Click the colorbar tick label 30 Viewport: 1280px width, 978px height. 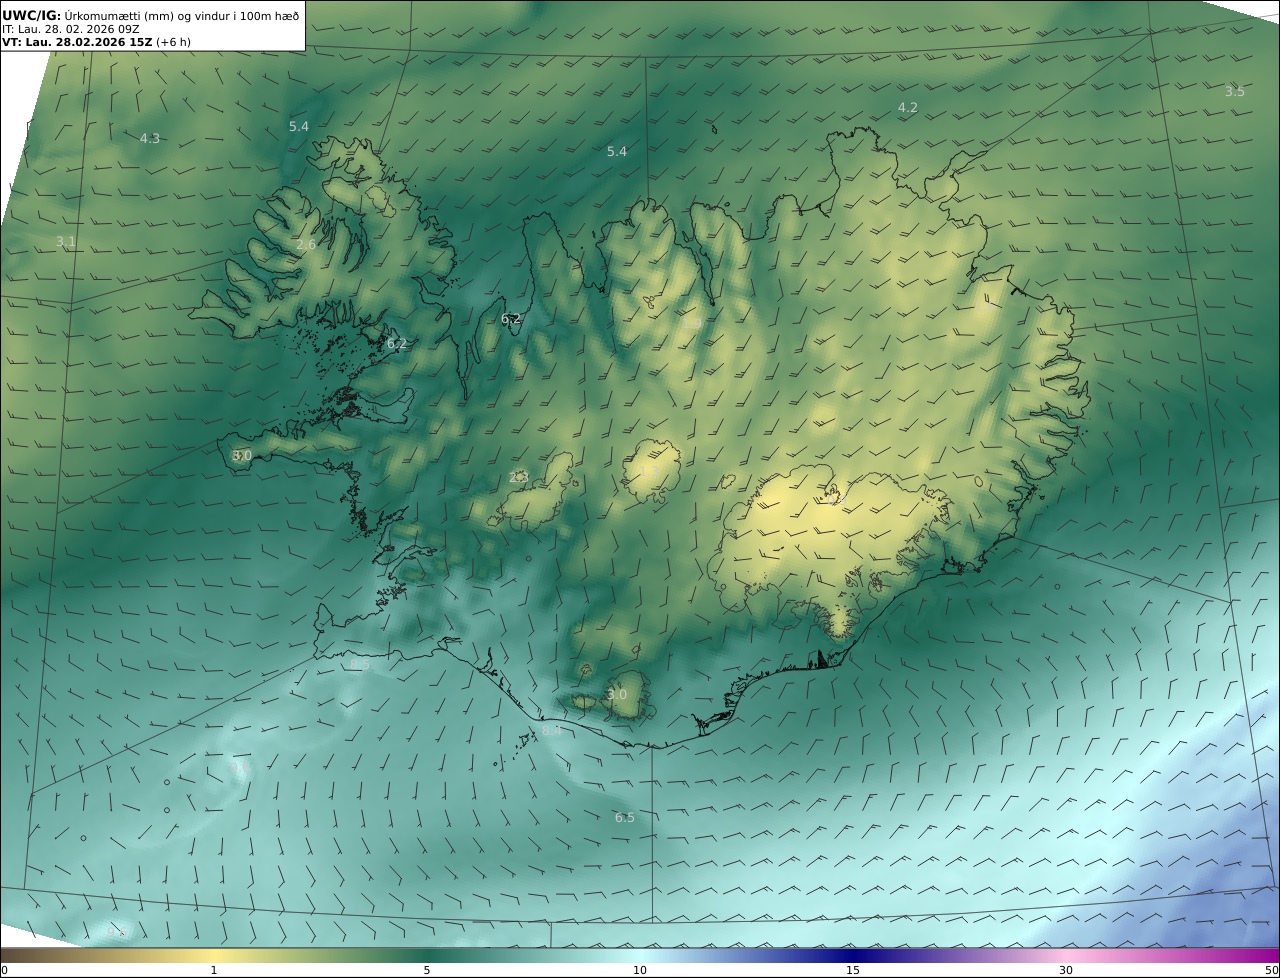[1066, 970]
